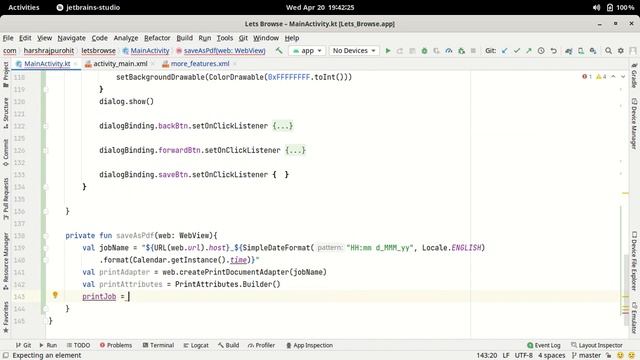Click the battery 100% indicator

(x=620, y=7)
